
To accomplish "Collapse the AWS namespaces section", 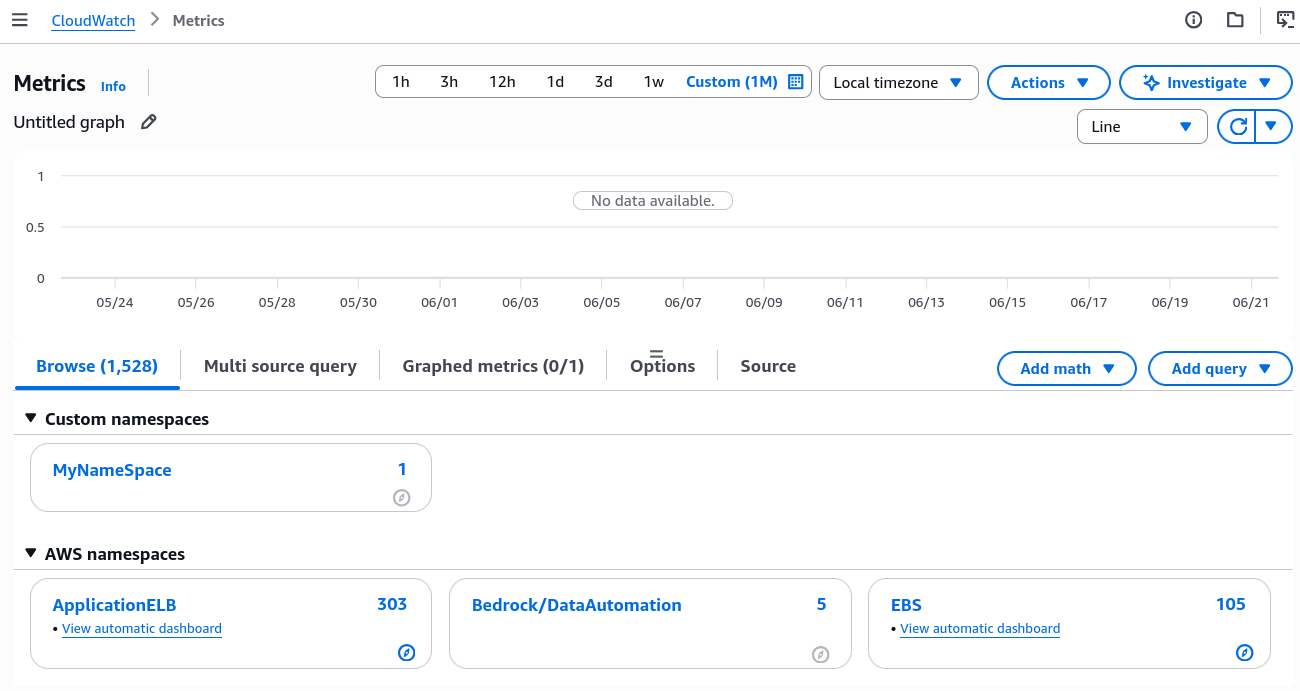I will [30, 554].
